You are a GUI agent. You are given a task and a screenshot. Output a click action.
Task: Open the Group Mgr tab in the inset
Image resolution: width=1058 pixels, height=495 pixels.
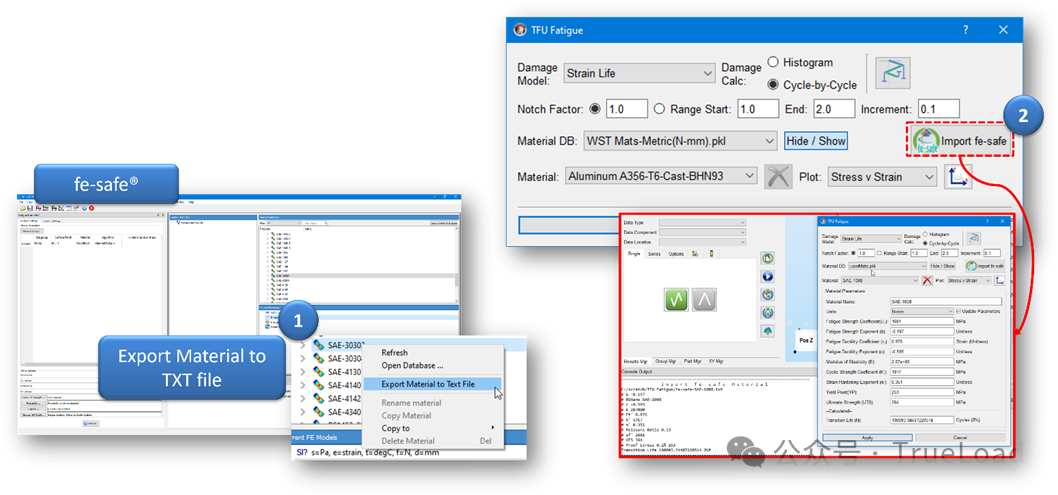(x=665, y=361)
